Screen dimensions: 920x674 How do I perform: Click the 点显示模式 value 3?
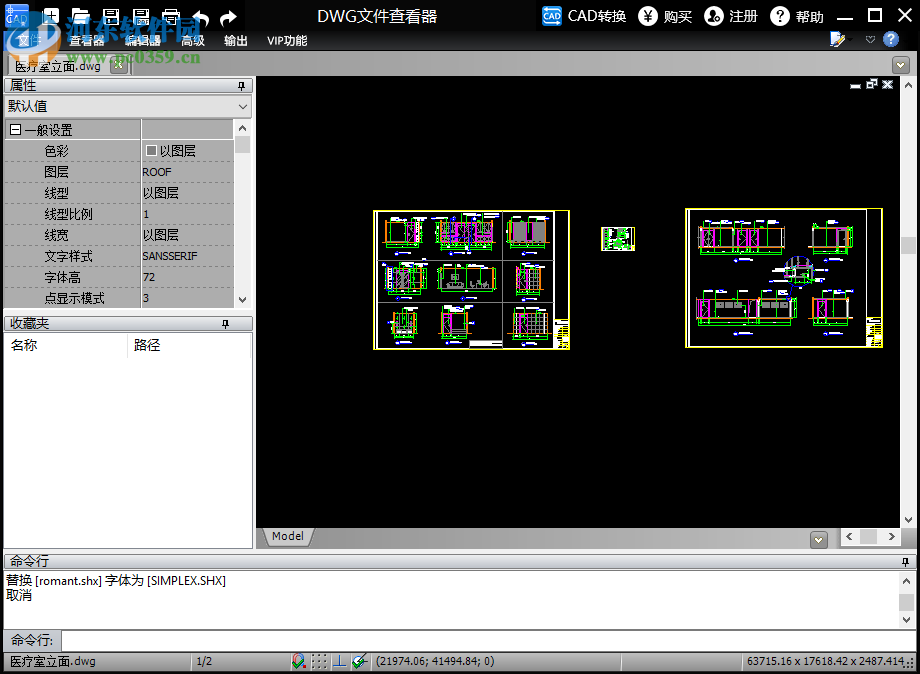pos(146,298)
